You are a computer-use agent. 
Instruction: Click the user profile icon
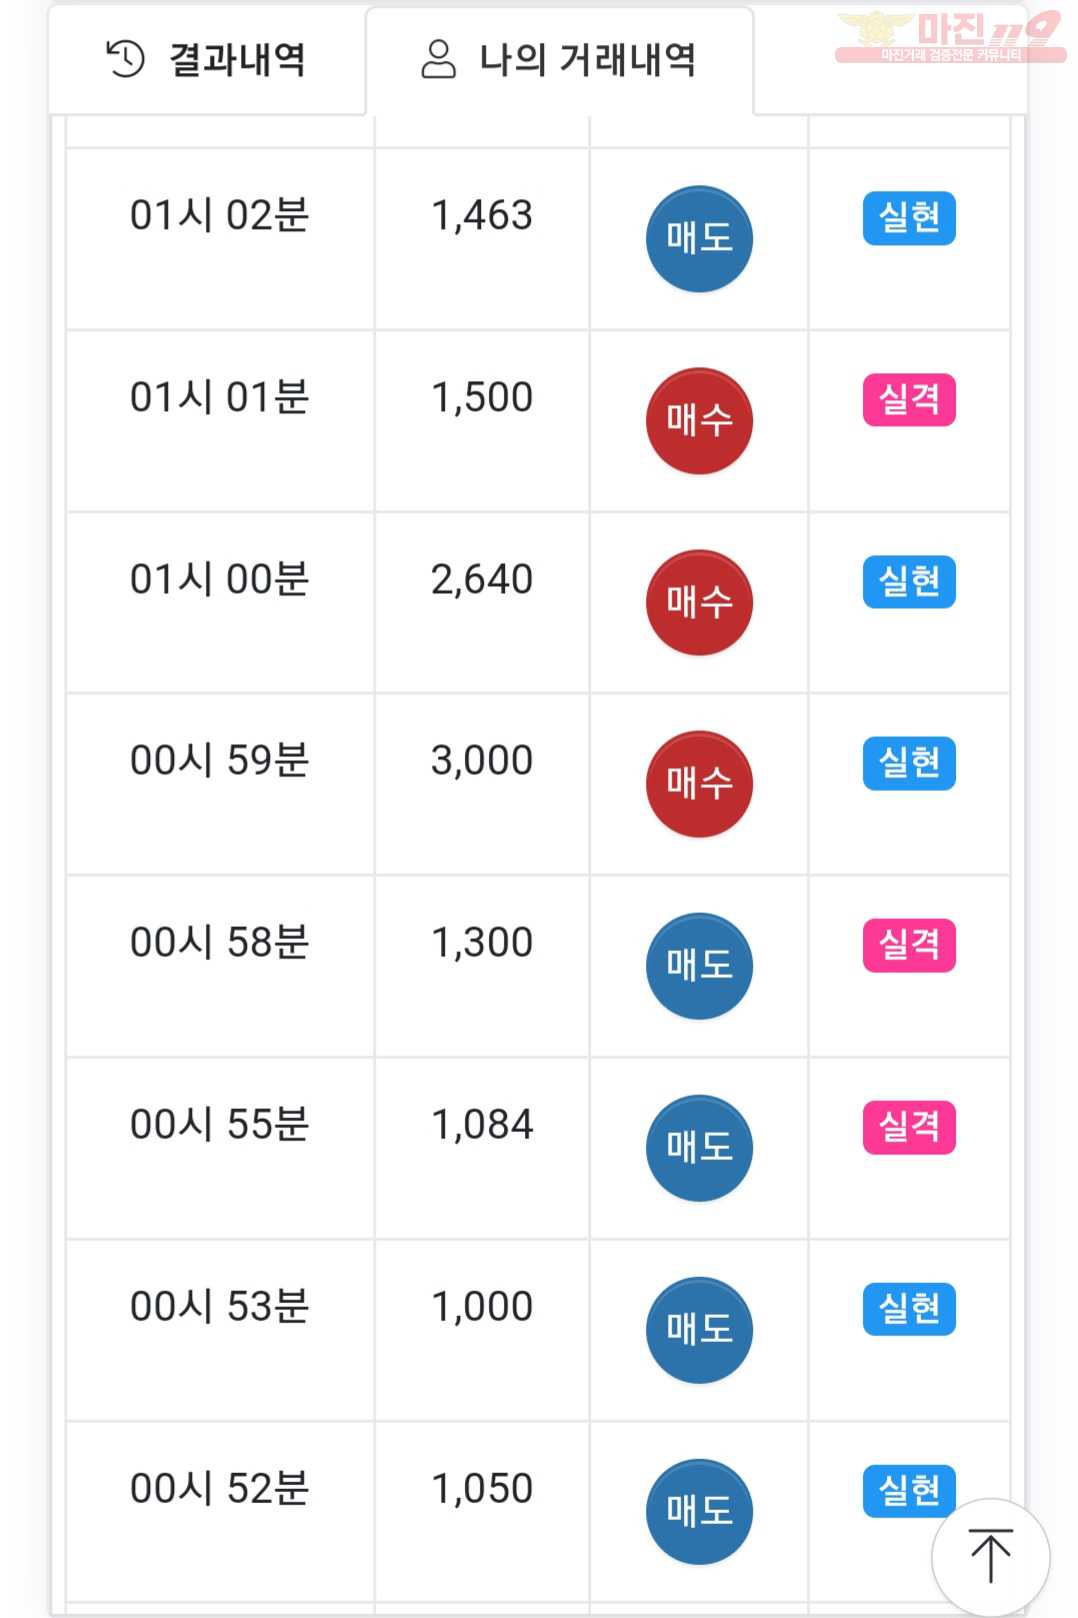[438, 59]
